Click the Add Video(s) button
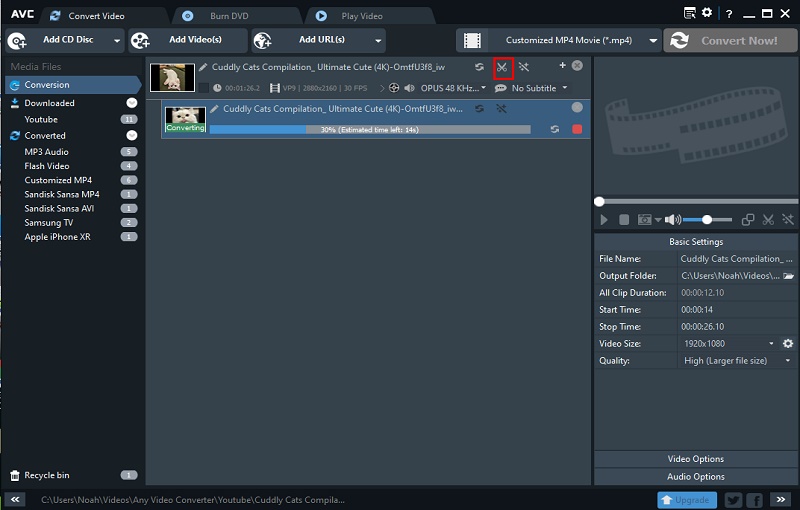800x510 pixels. click(x=187, y=40)
